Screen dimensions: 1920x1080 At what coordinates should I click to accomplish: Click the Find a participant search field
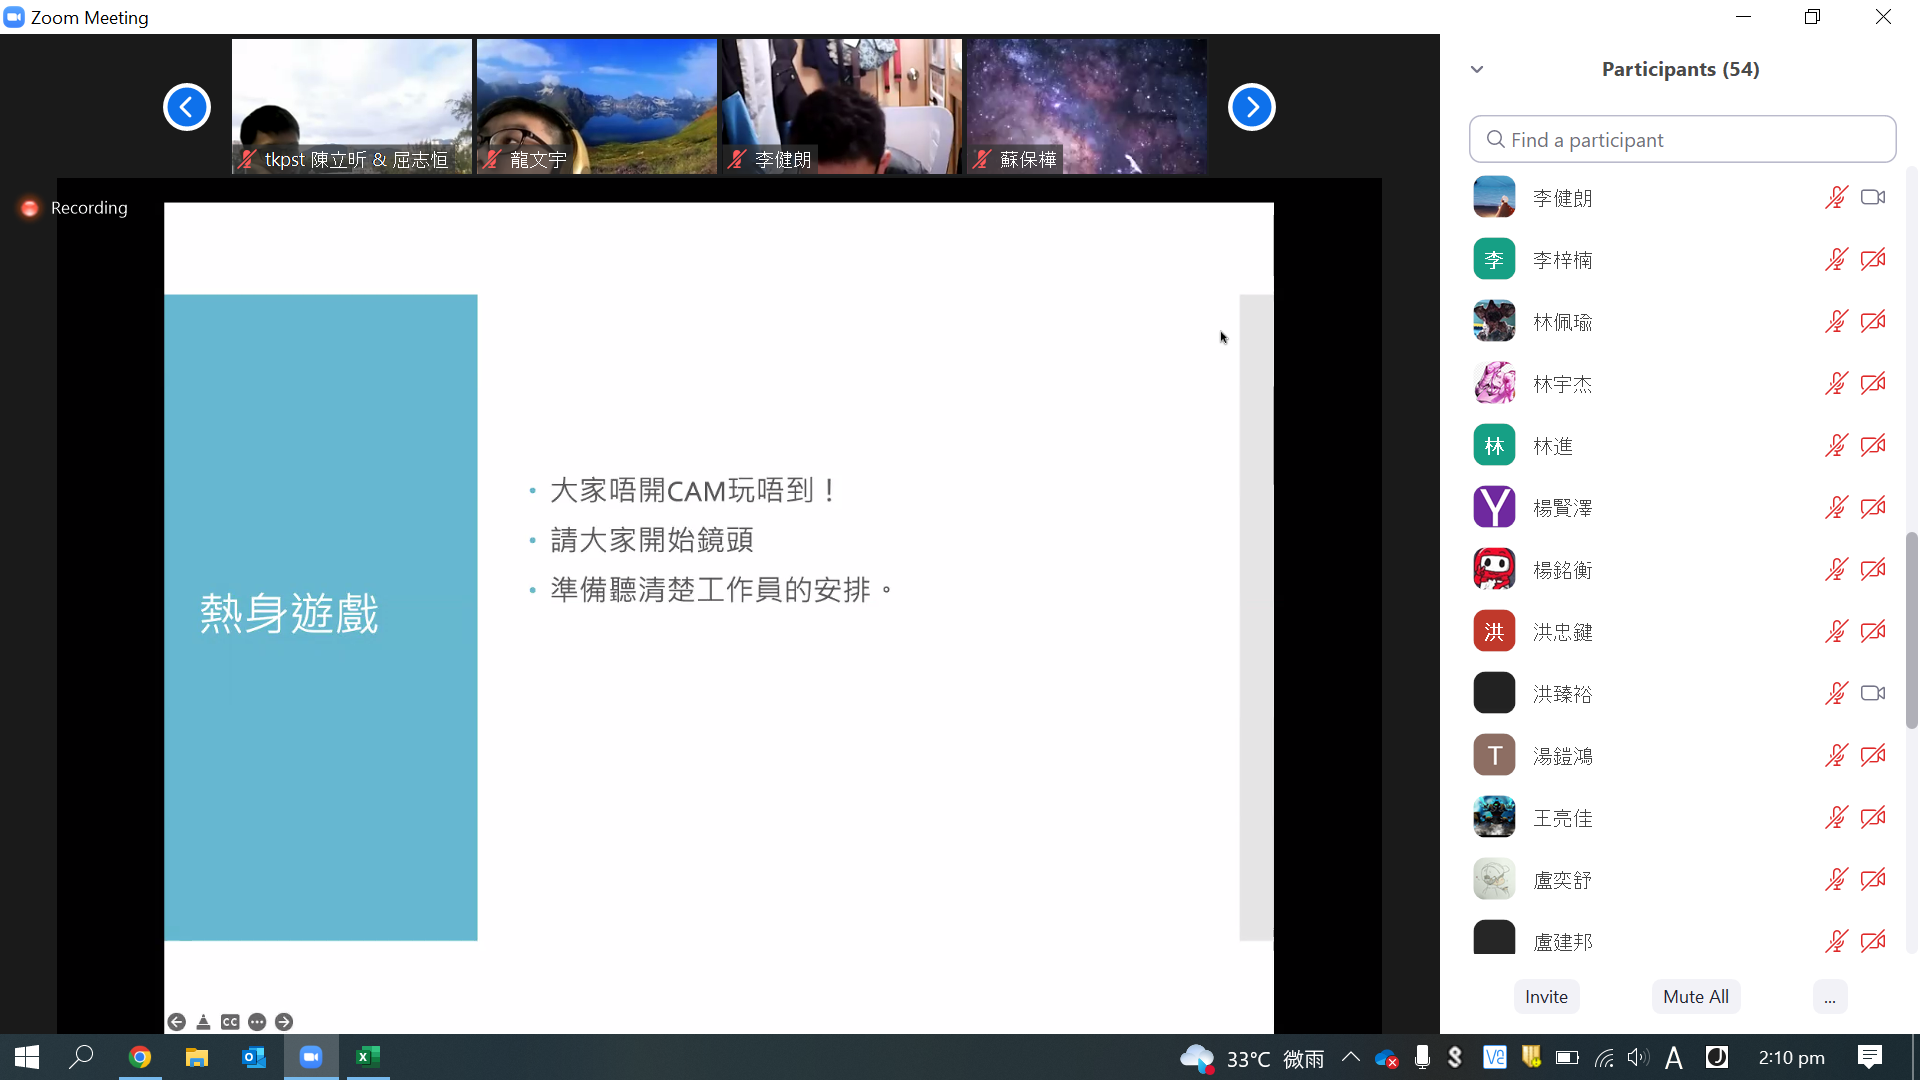(1683, 140)
